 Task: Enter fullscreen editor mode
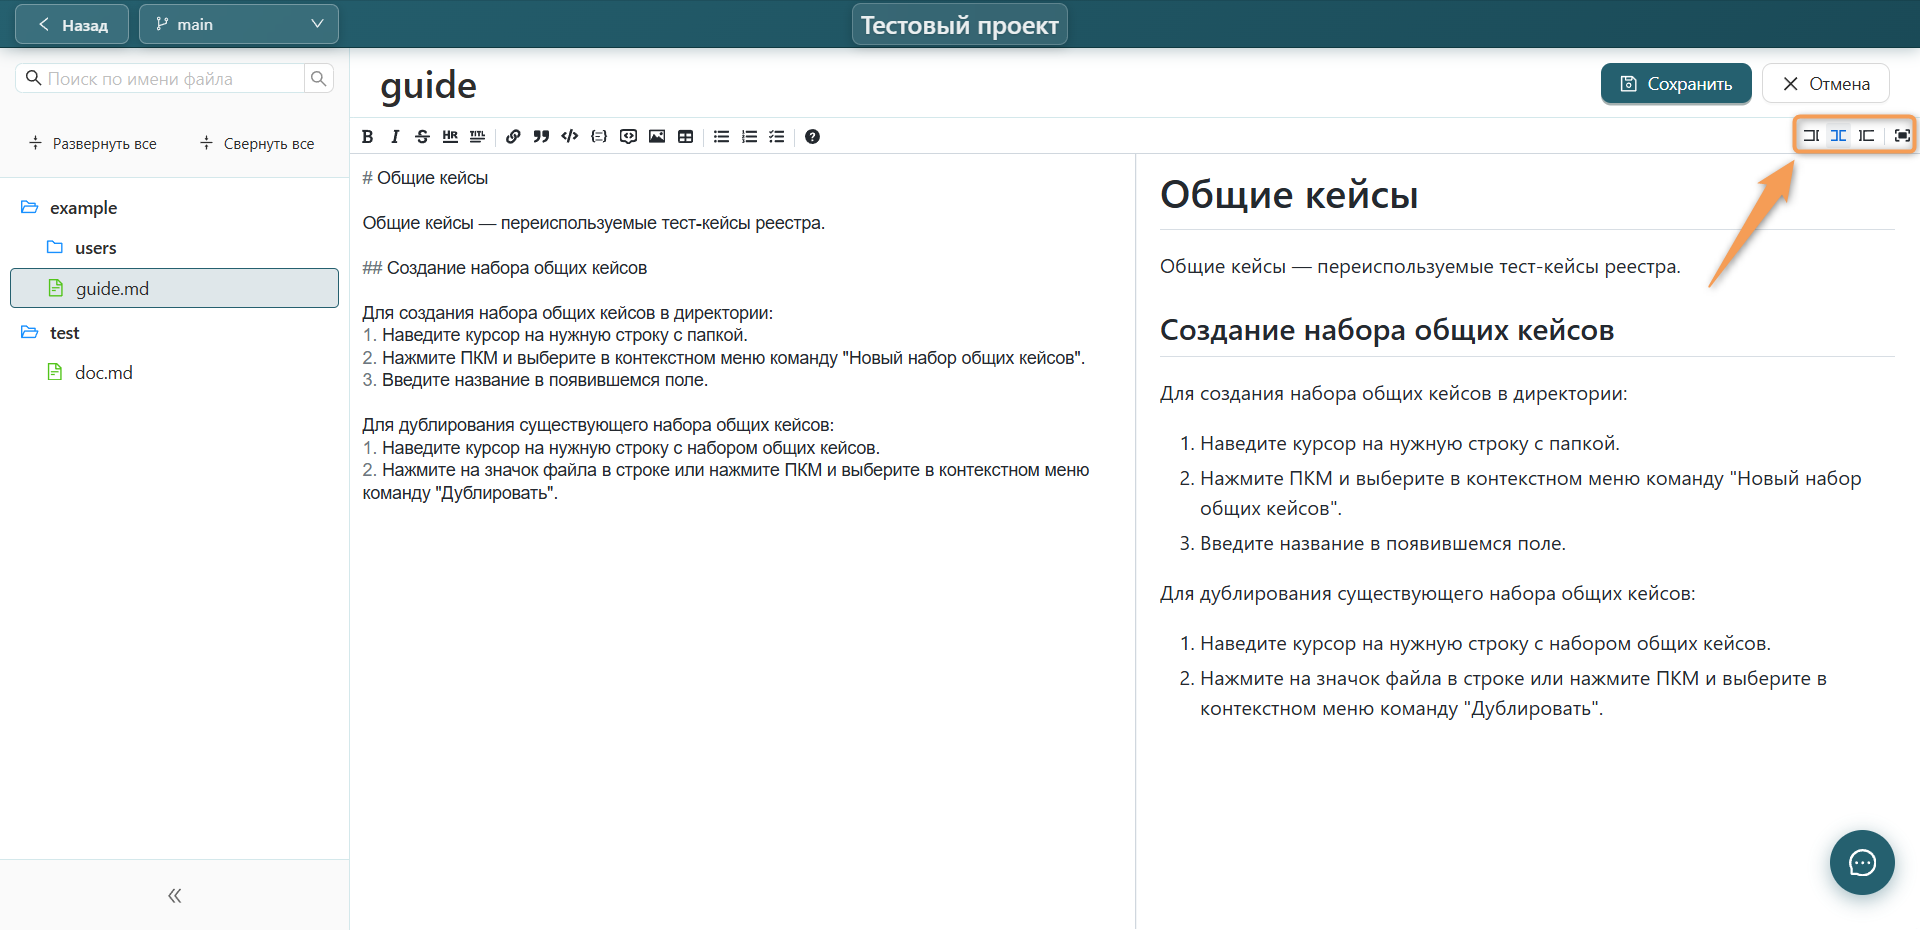coord(1902,135)
